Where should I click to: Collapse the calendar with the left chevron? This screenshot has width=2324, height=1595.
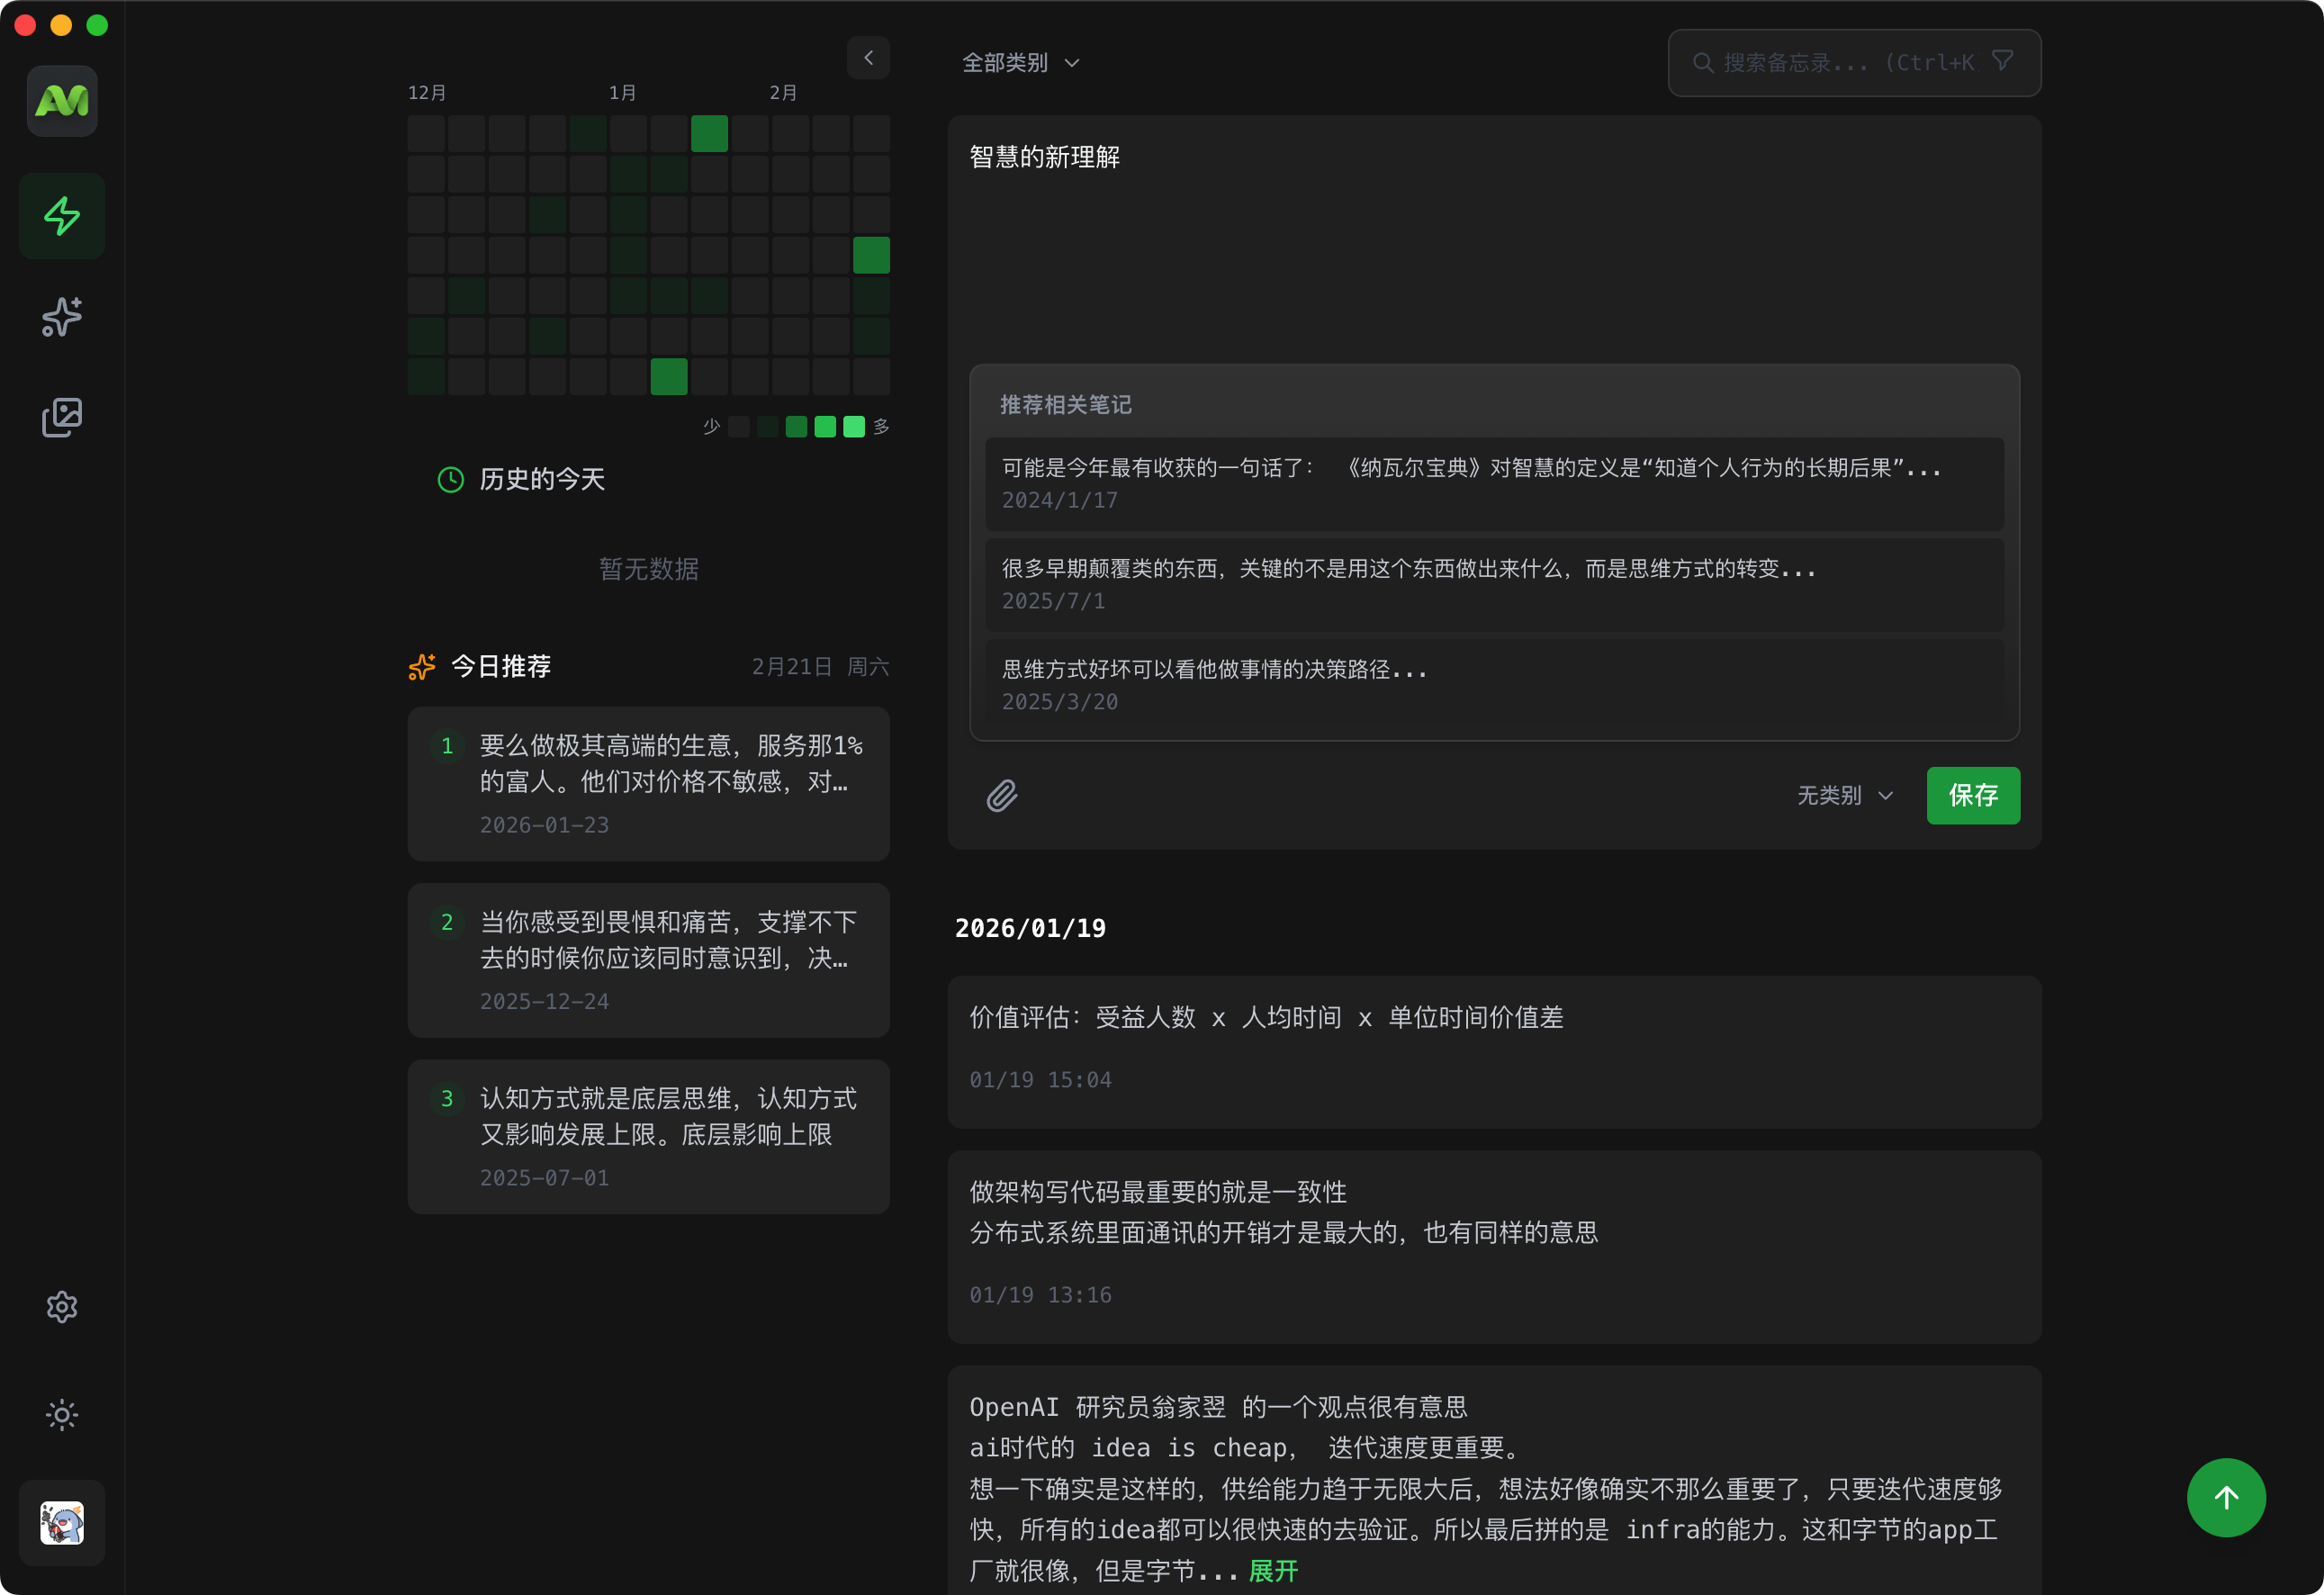tap(868, 57)
